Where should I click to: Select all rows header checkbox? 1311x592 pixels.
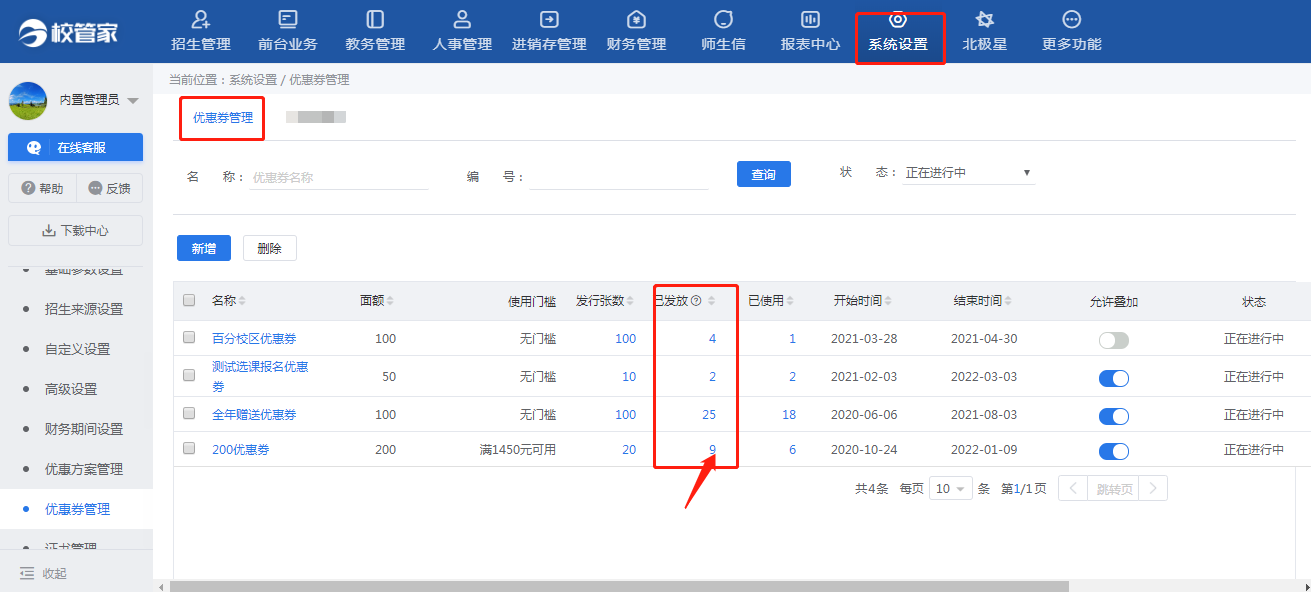(189, 300)
